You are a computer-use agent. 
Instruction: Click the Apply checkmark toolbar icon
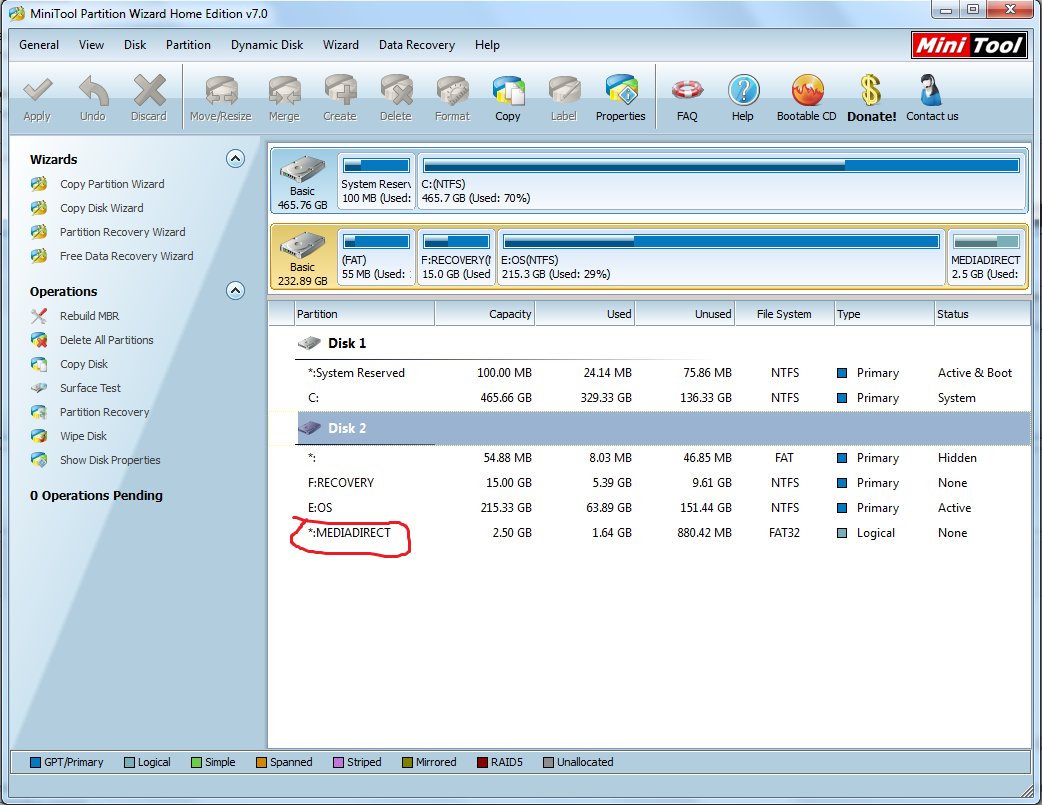[x=37, y=98]
